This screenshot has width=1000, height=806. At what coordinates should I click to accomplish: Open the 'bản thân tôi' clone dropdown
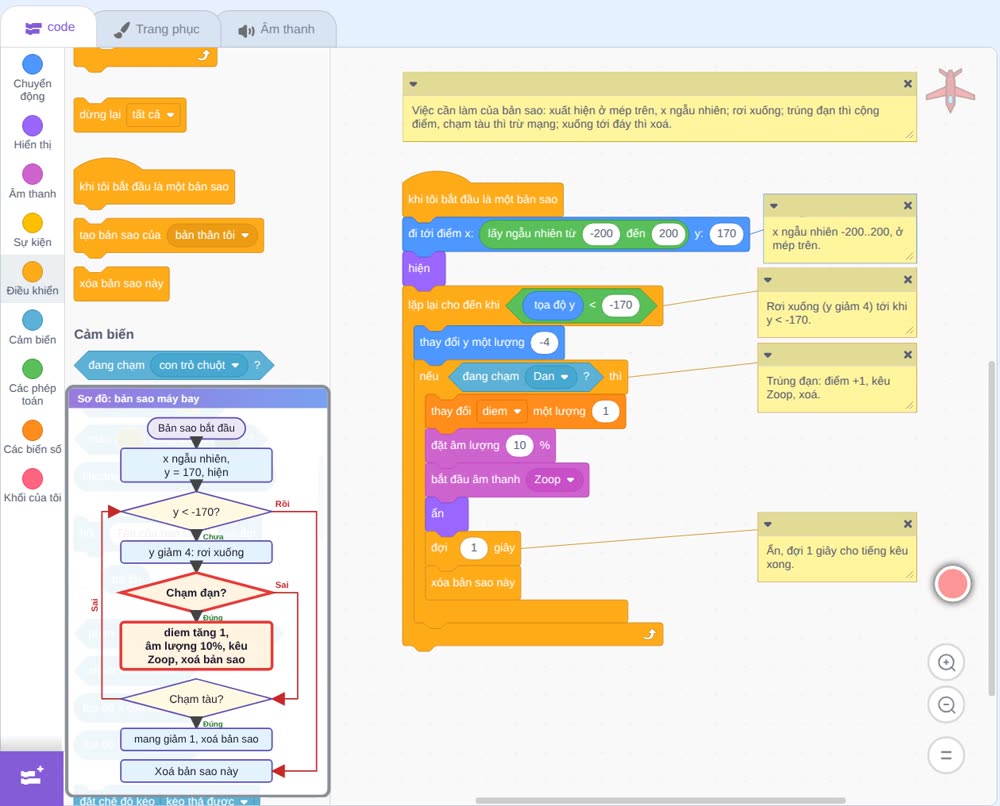[212, 235]
